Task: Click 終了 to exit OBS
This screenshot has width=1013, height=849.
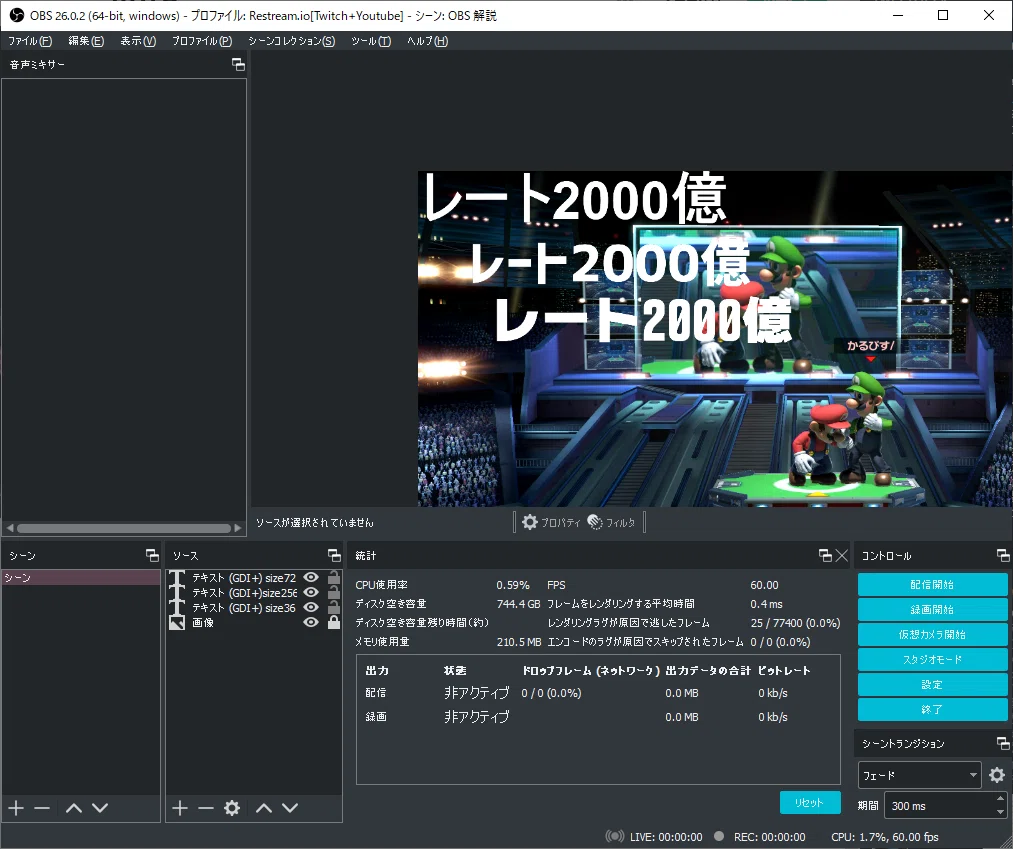Action: (932, 709)
